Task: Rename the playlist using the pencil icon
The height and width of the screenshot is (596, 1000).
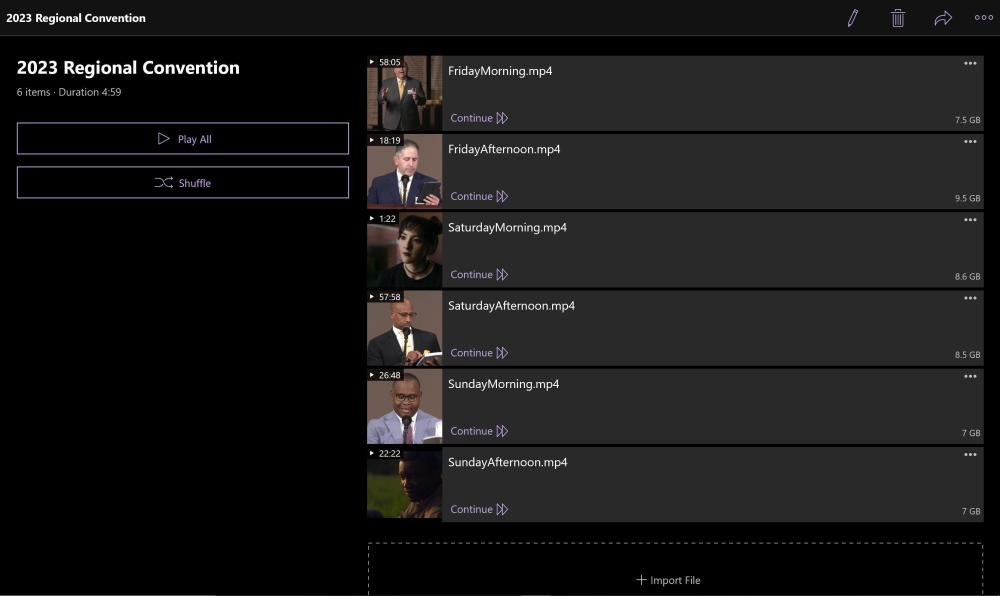Action: tap(852, 17)
